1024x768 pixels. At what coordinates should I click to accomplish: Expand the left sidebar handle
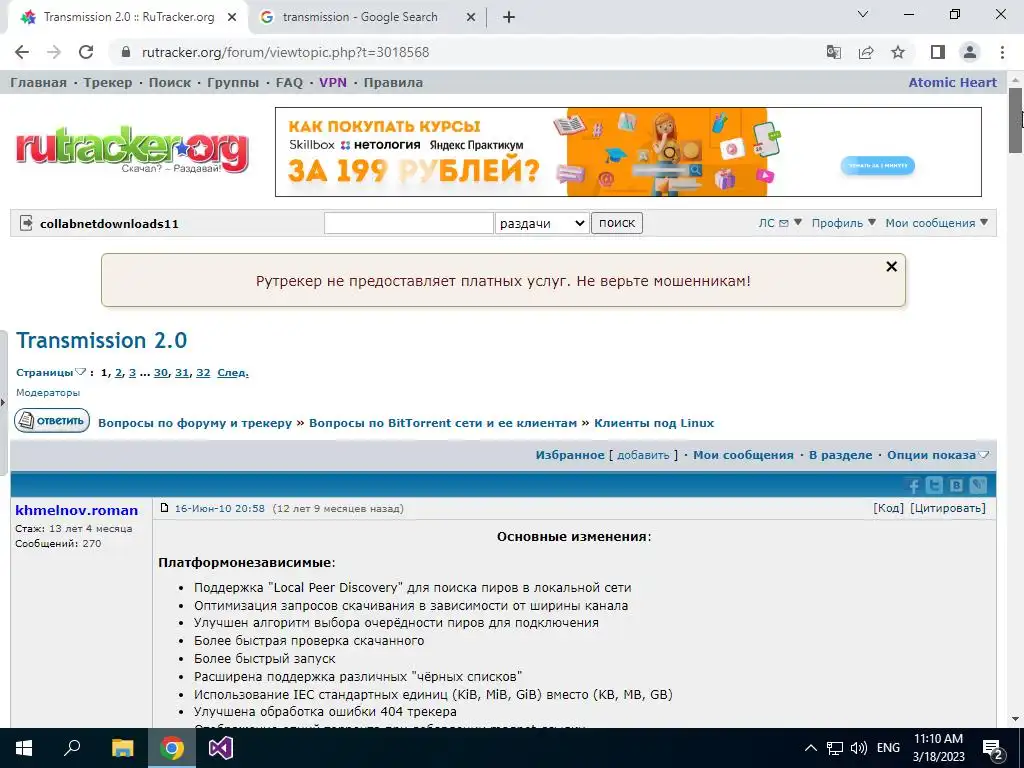(x=3, y=402)
